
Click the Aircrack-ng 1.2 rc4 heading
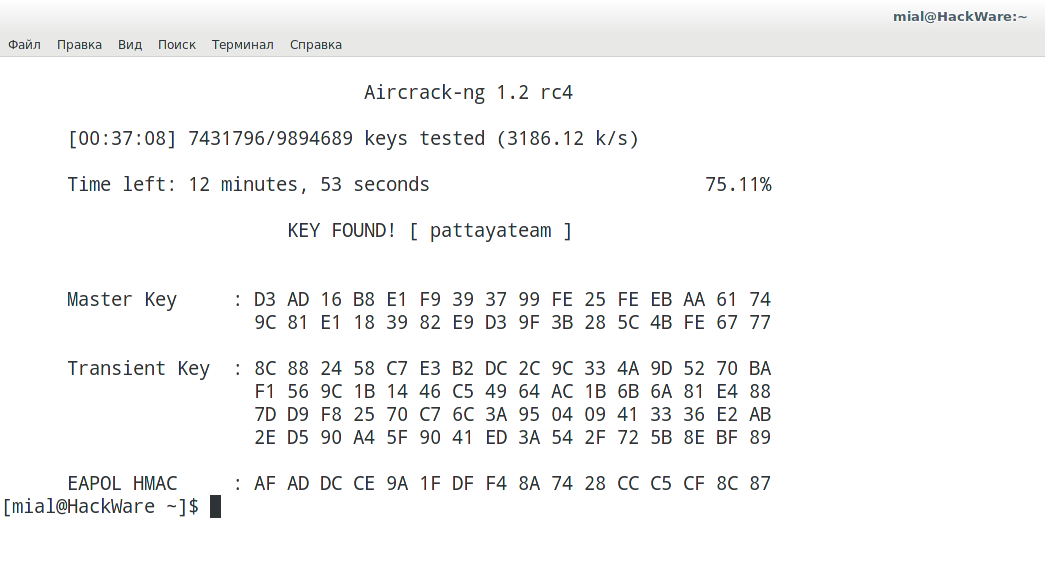(468, 93)
